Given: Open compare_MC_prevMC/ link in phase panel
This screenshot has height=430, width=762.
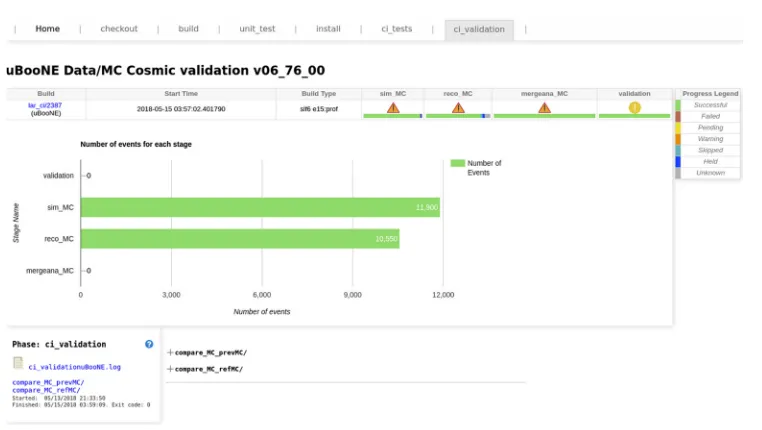Looking at the screenshot, I should point(48,382).
